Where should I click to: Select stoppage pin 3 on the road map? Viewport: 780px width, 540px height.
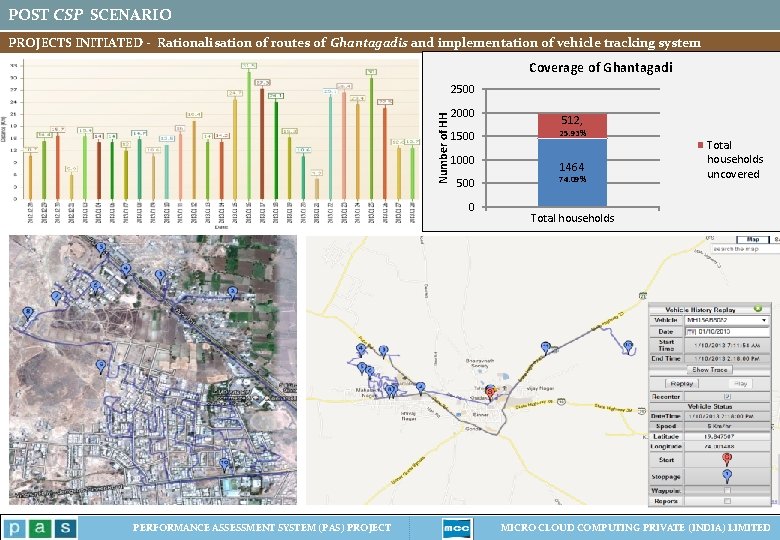383,351
